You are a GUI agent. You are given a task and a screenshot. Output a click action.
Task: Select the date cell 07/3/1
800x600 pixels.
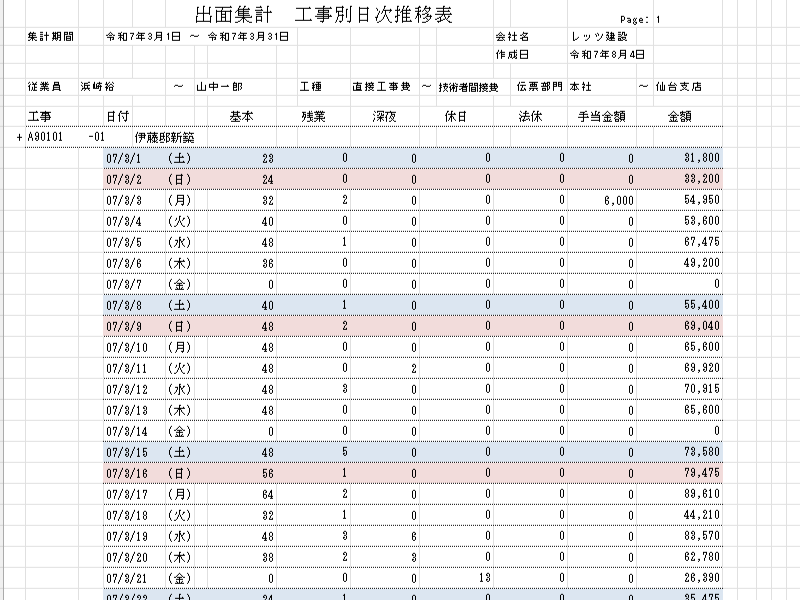pos(123,159)
